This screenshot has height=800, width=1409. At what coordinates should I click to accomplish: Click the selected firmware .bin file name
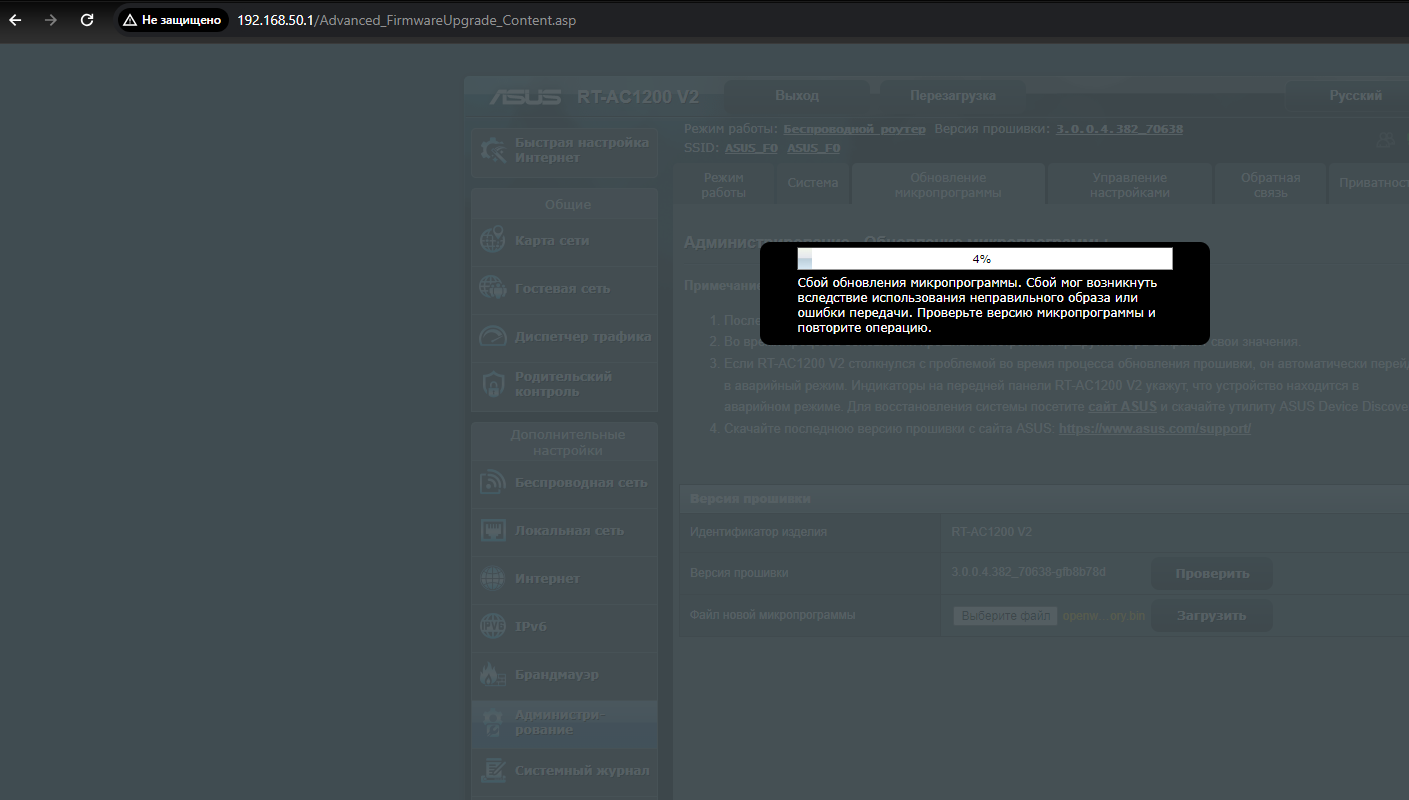(1104, 616)
